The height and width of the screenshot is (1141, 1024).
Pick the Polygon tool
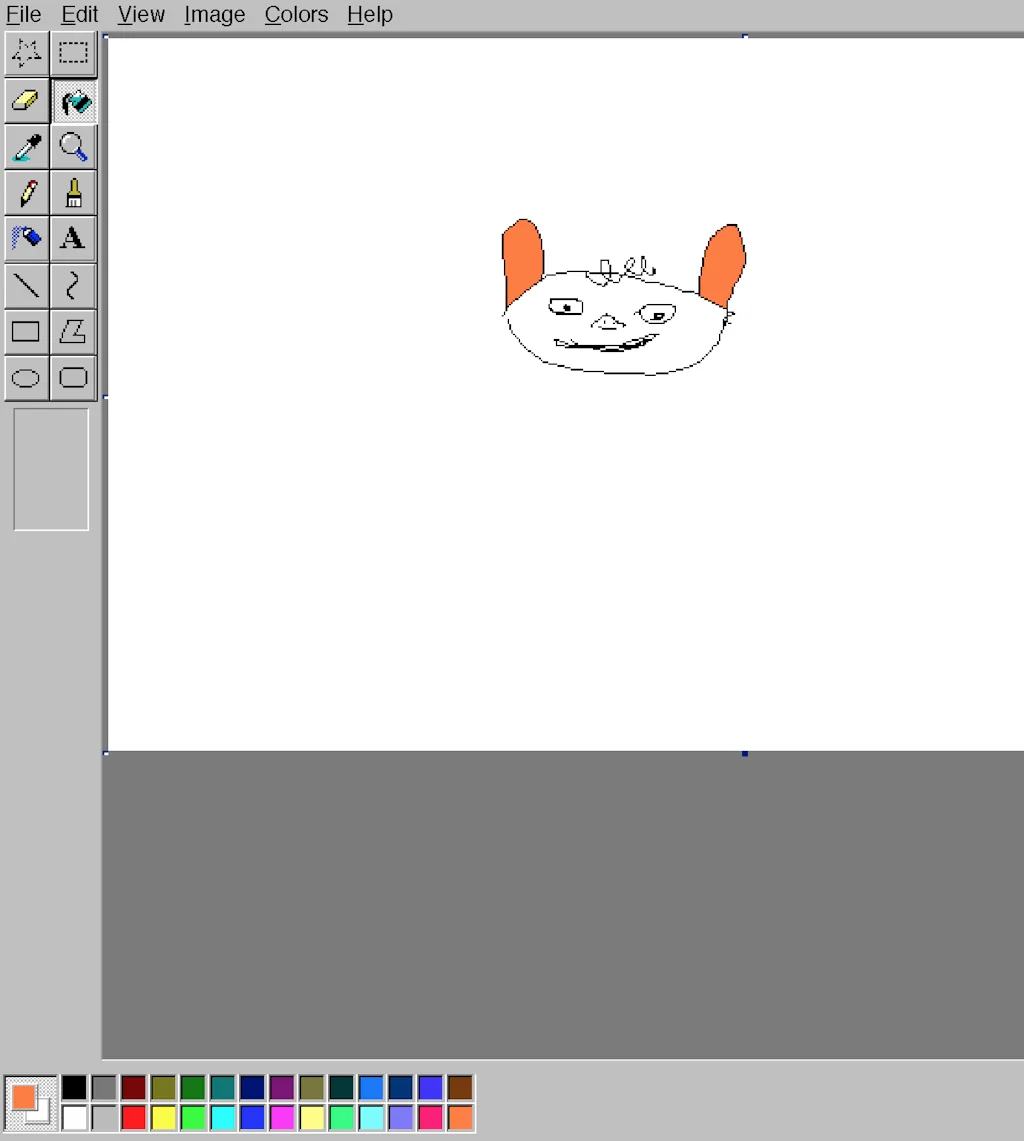tap(73, 331)
